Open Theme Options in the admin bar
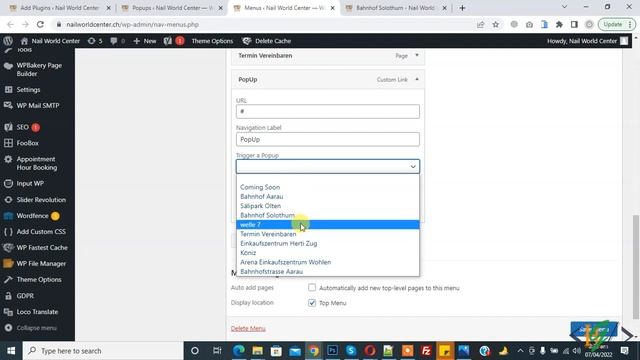This screenshot has width=640, height=360. tap(212, 41)
